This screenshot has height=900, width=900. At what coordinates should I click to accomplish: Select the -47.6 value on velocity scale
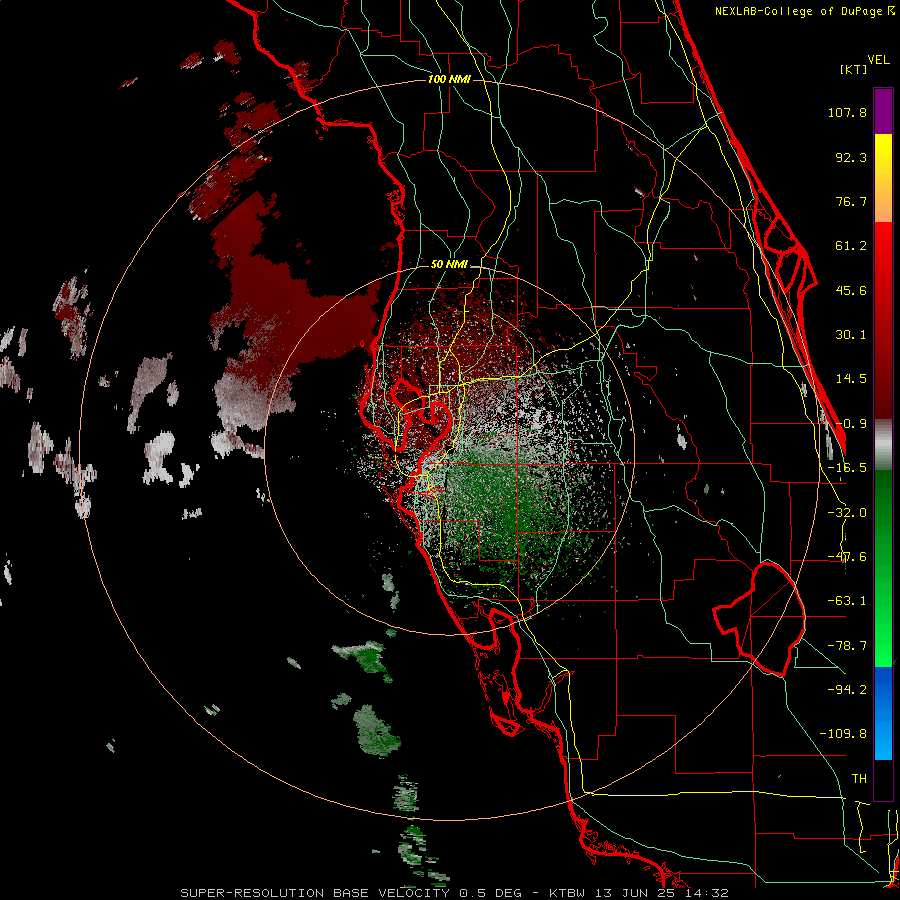(x=847, y=557)
